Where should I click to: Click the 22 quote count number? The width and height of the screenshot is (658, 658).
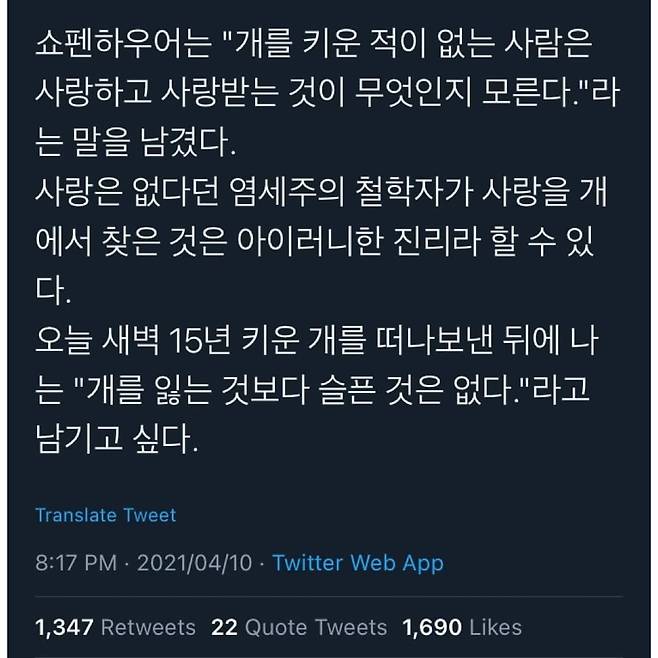[223, 627]
